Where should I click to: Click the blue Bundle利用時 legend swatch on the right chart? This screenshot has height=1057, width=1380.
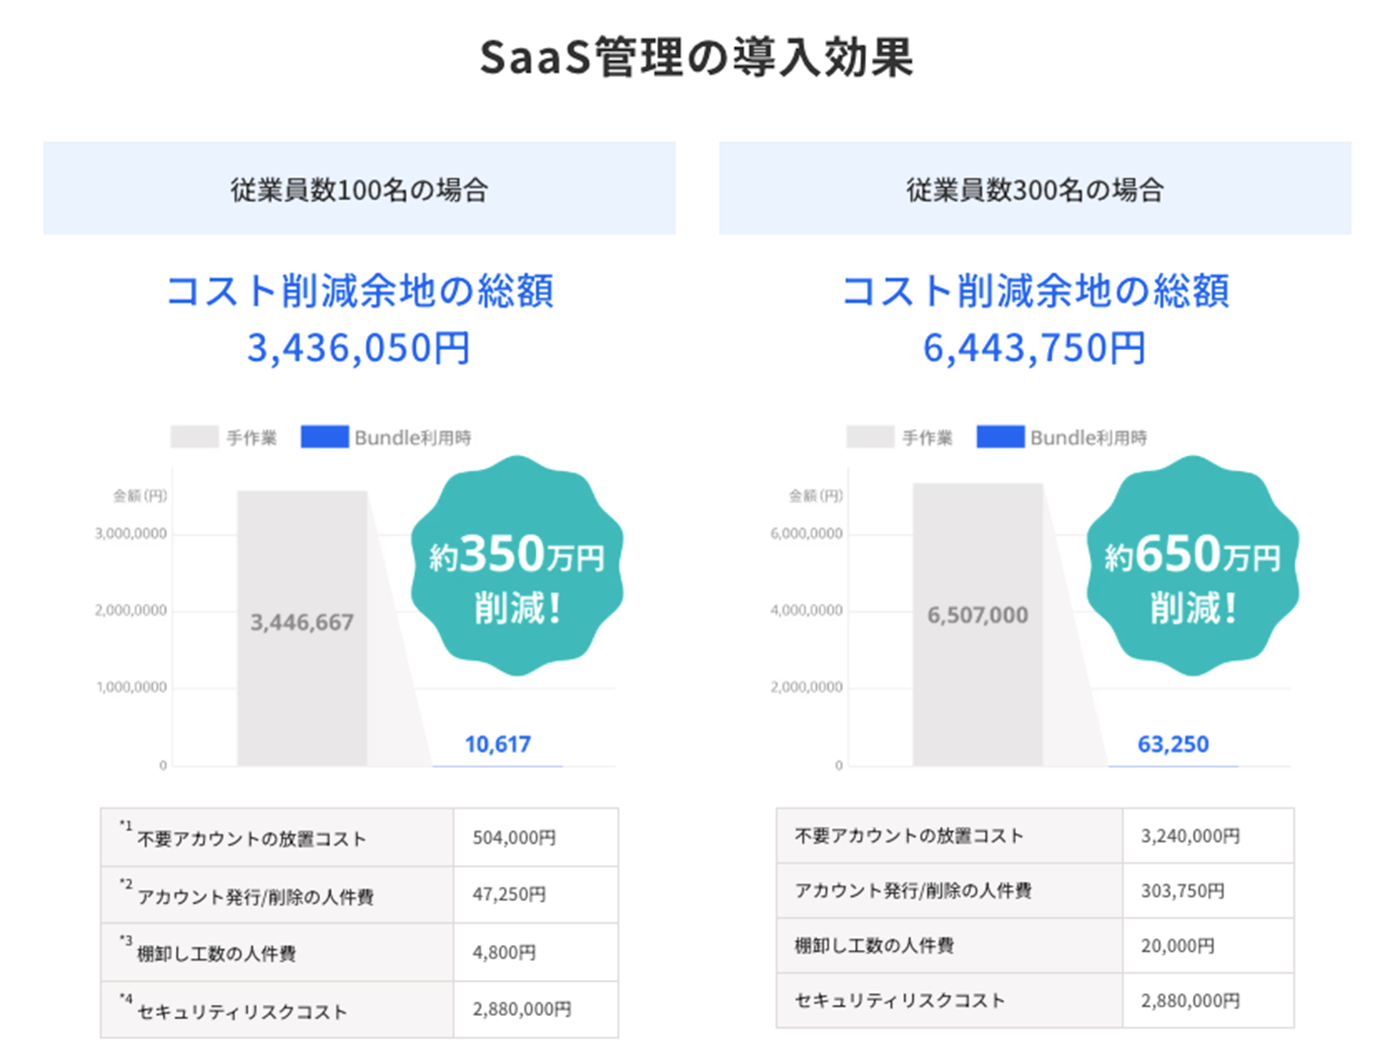(x=1000, y=437)
